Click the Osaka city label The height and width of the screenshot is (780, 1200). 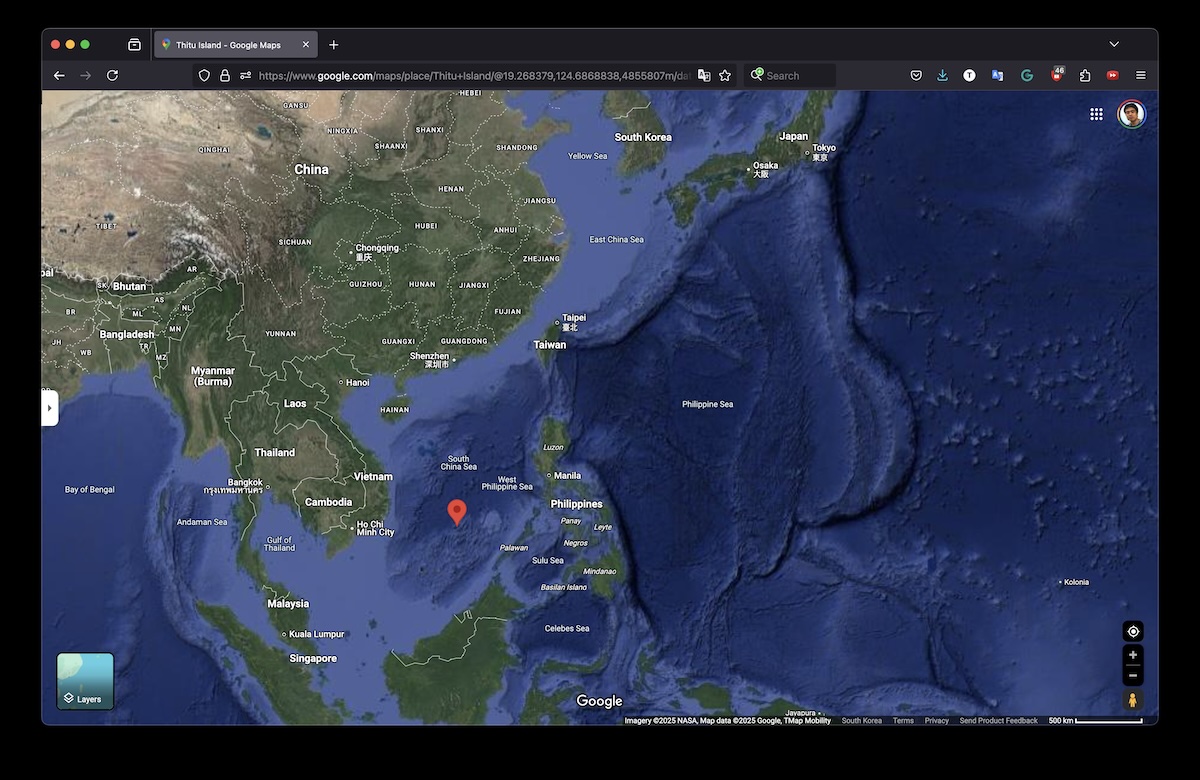pos(765,165)
